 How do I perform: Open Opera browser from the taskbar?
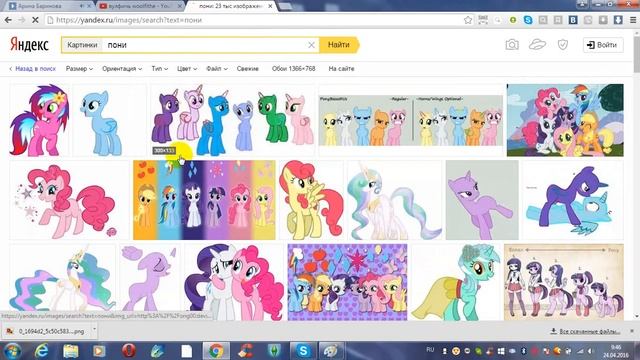coord(129,351)
